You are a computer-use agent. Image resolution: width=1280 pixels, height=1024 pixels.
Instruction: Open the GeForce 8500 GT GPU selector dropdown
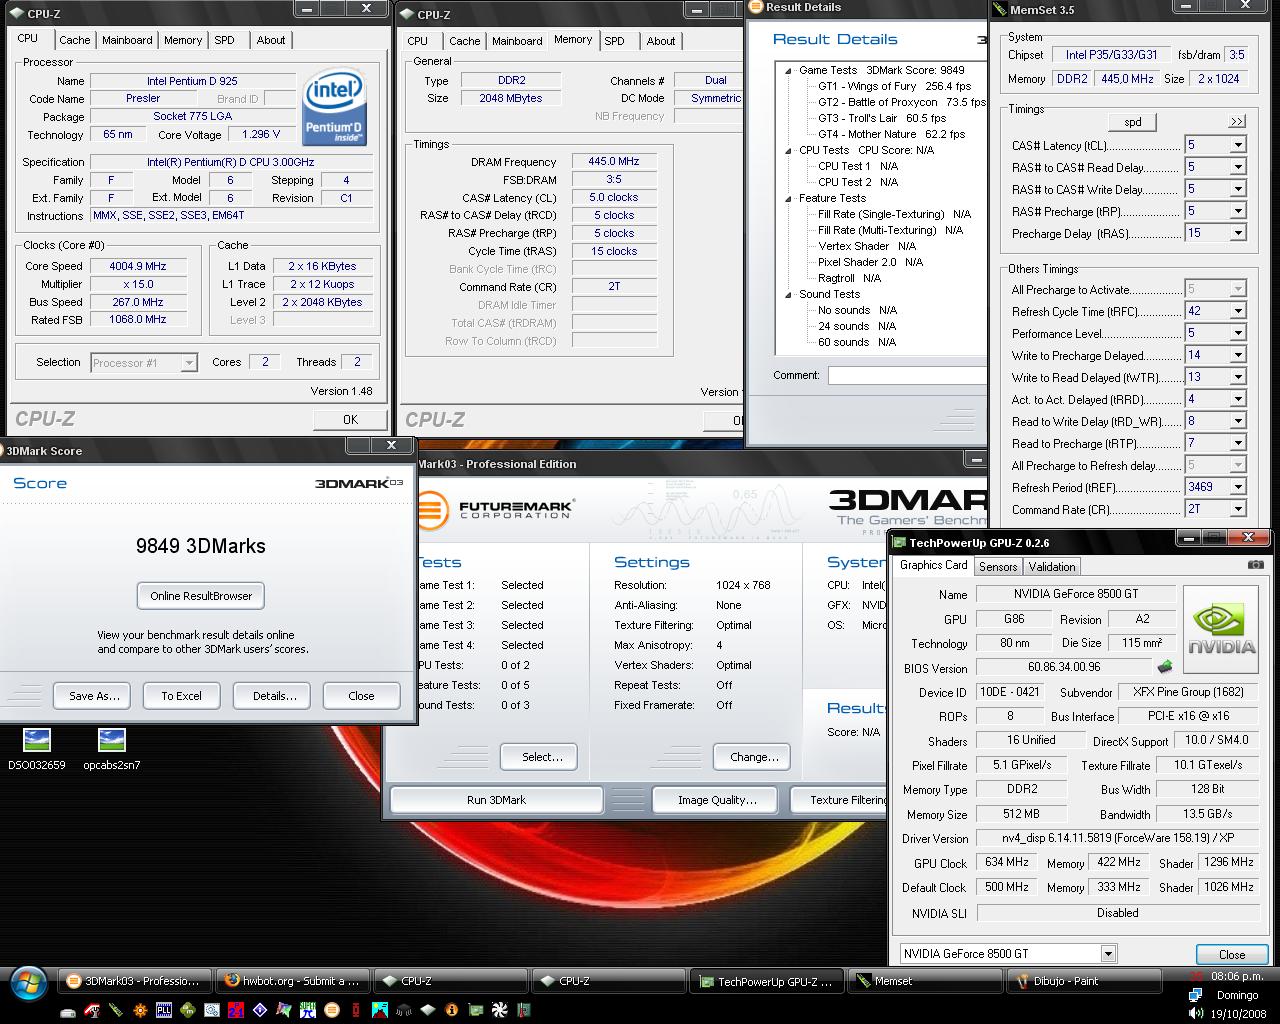(1108, 953)
